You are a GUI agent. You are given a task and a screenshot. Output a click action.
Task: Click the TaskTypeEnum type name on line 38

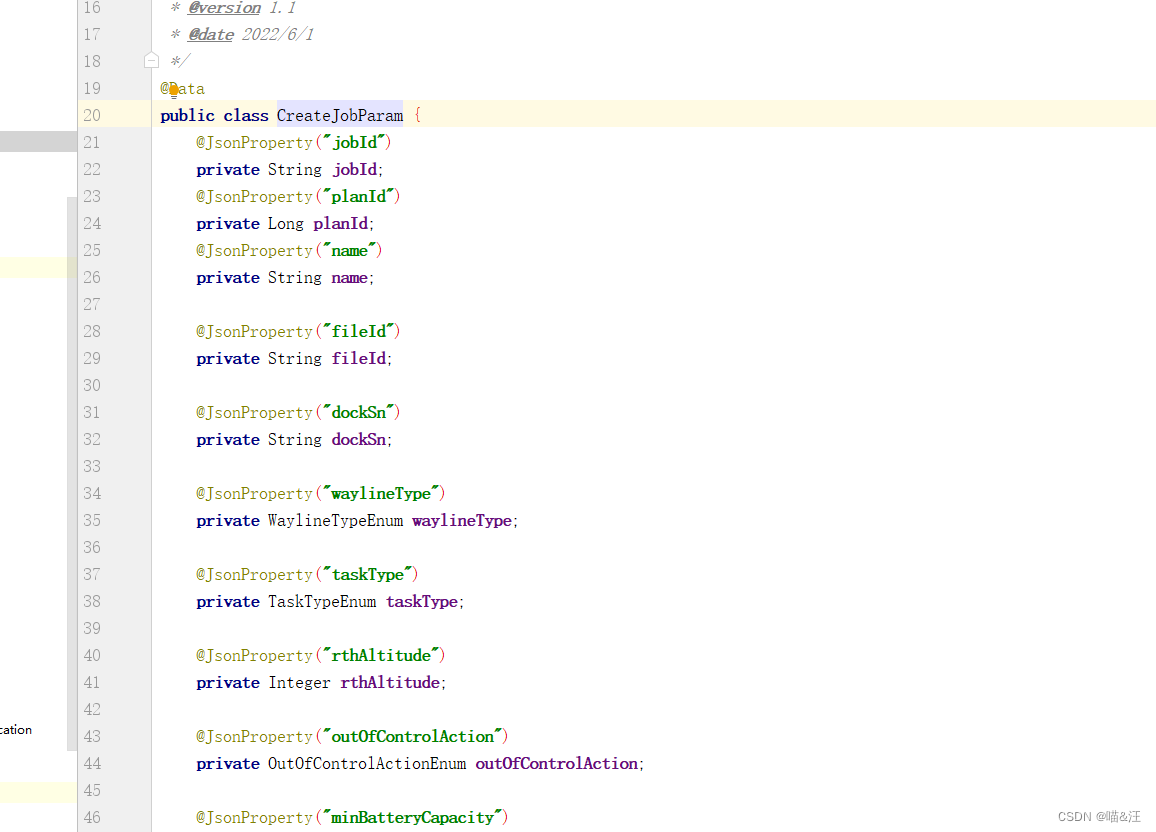[x=321, y=601]
